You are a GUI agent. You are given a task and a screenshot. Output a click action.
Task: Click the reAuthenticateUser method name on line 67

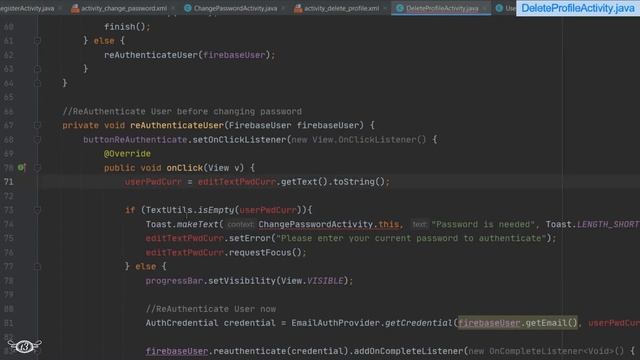pos(177,125)
